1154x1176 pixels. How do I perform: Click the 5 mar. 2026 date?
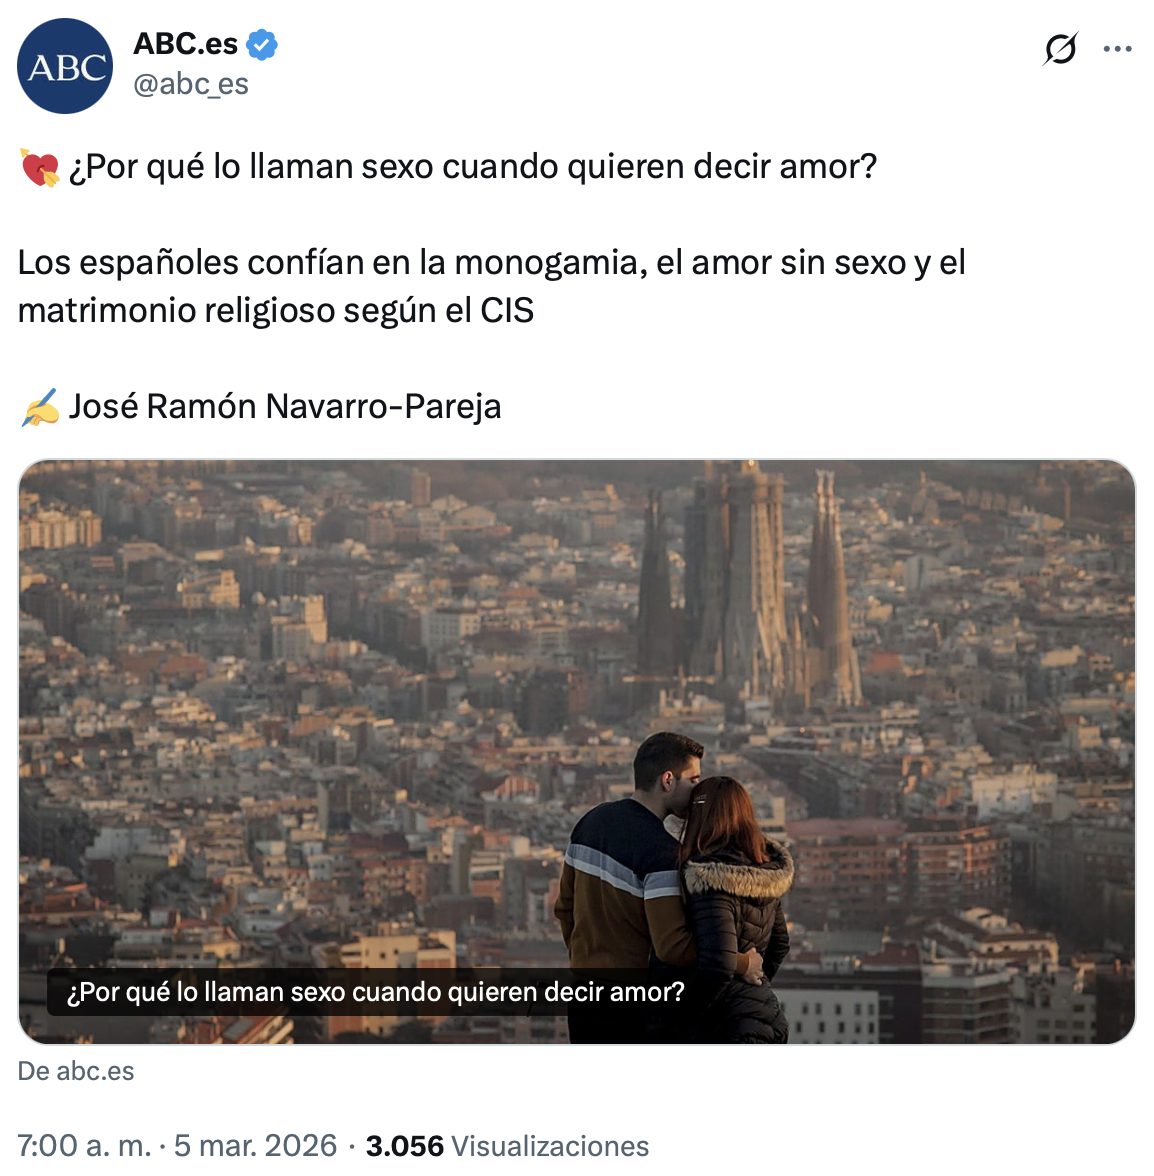point(256,1146)
